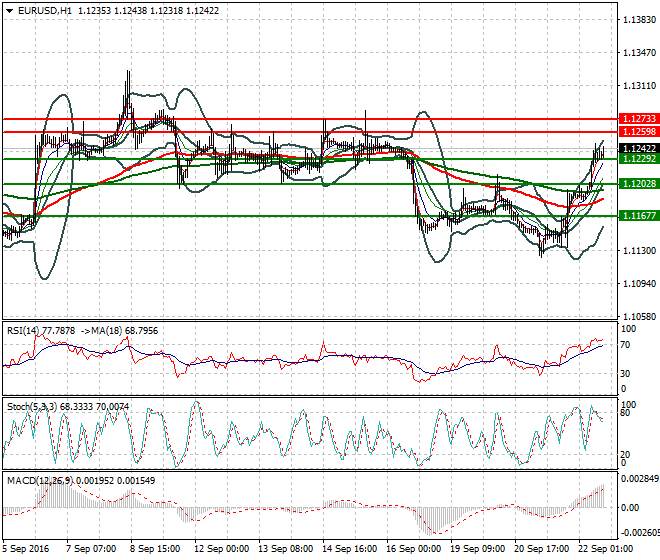Click the red 1.12598 resistance price label
660x560 pixels.
[x=639, y=132]
